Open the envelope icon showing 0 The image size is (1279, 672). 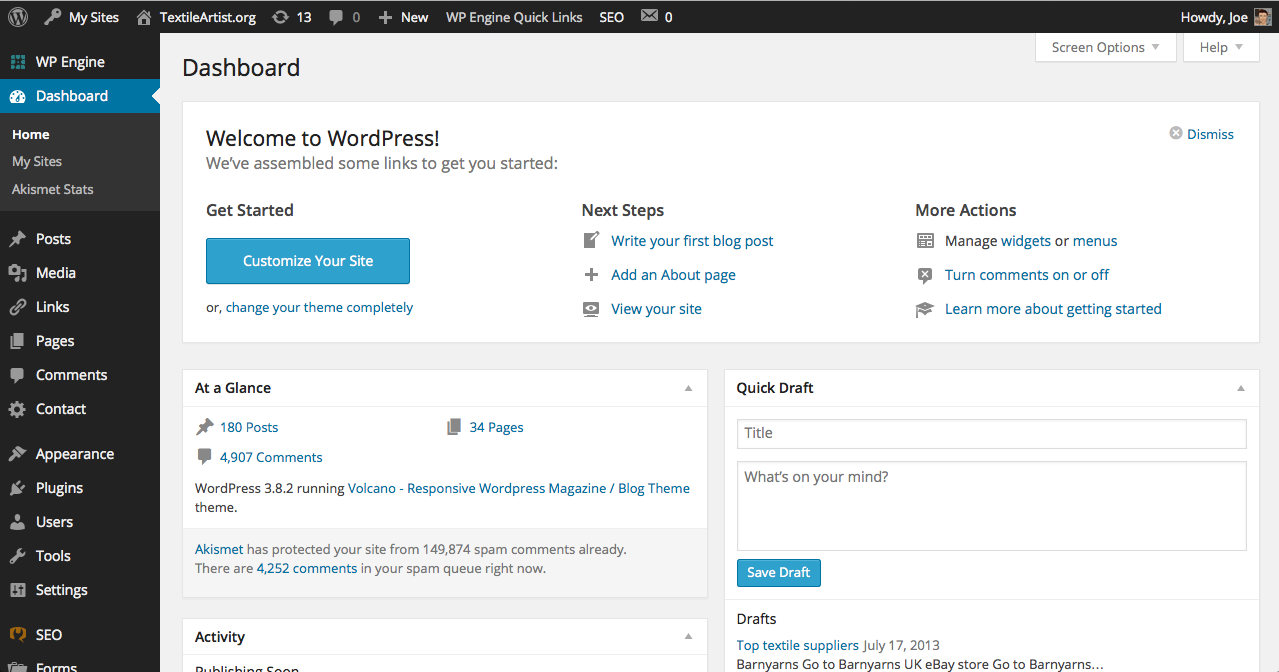[x=649, y=17]
